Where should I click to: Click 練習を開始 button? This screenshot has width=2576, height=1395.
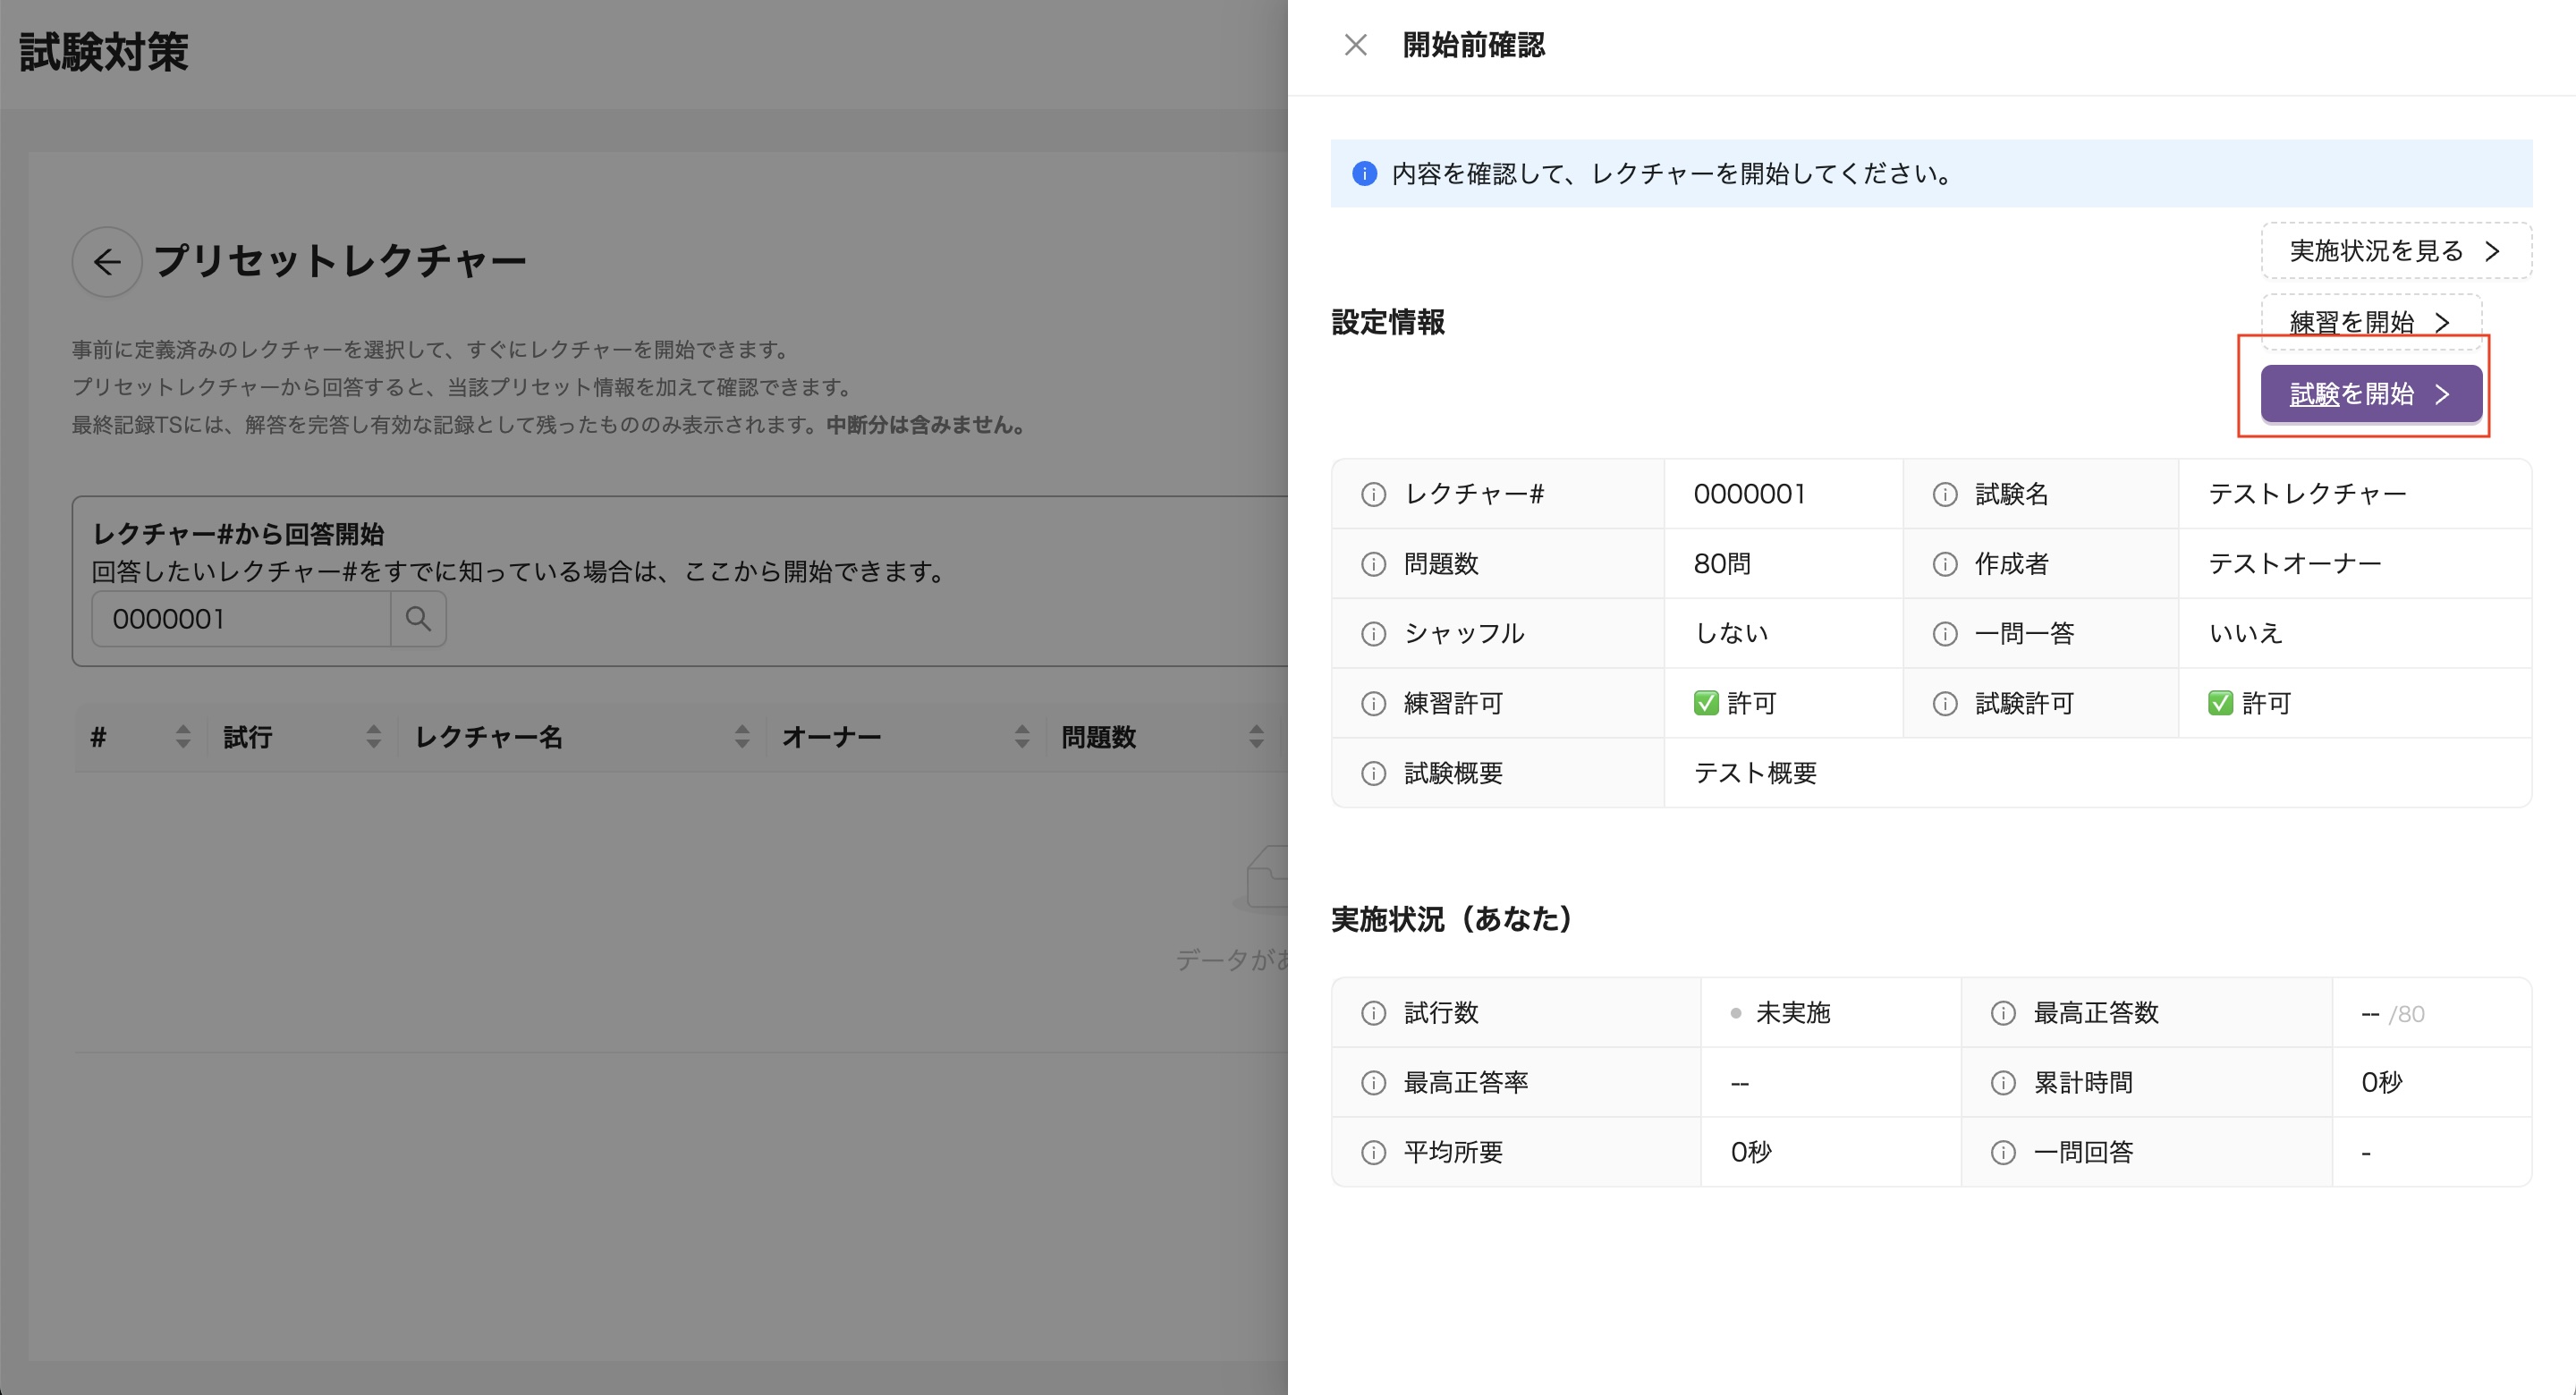click(x=2371, y=322)
